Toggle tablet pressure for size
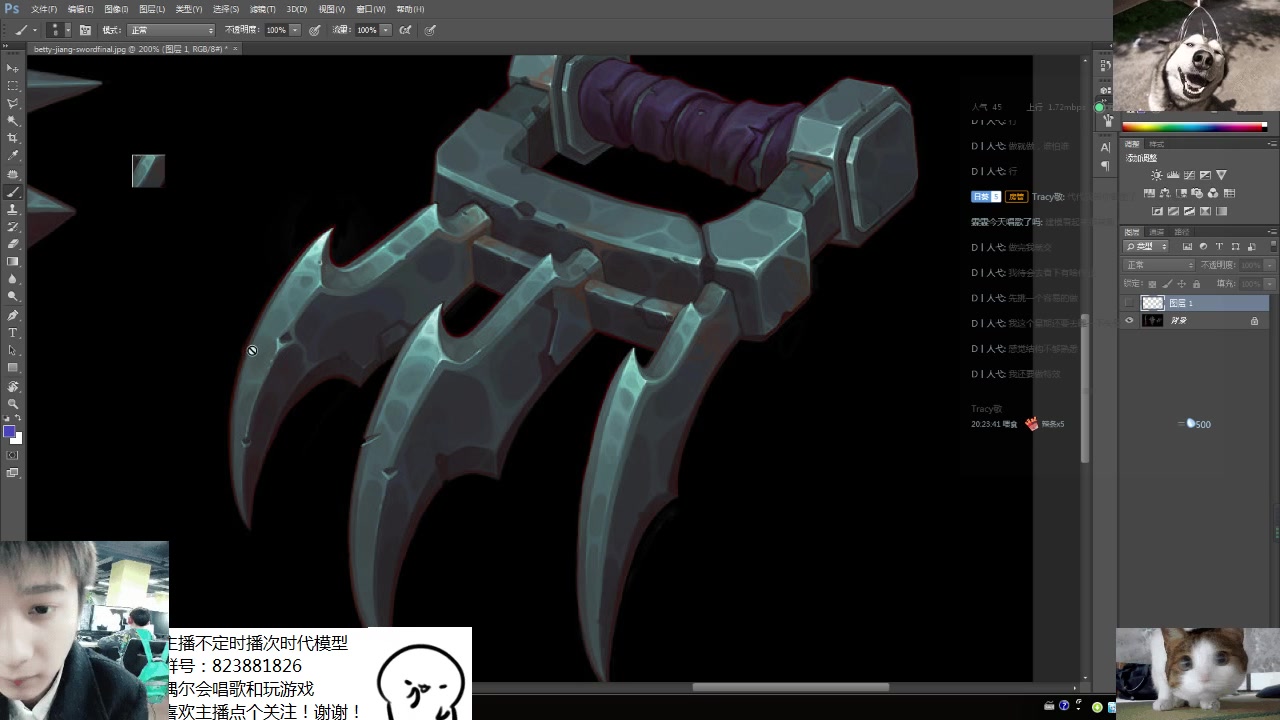The height and width of the screenshot is (720, 1280). tap(430, 30)
